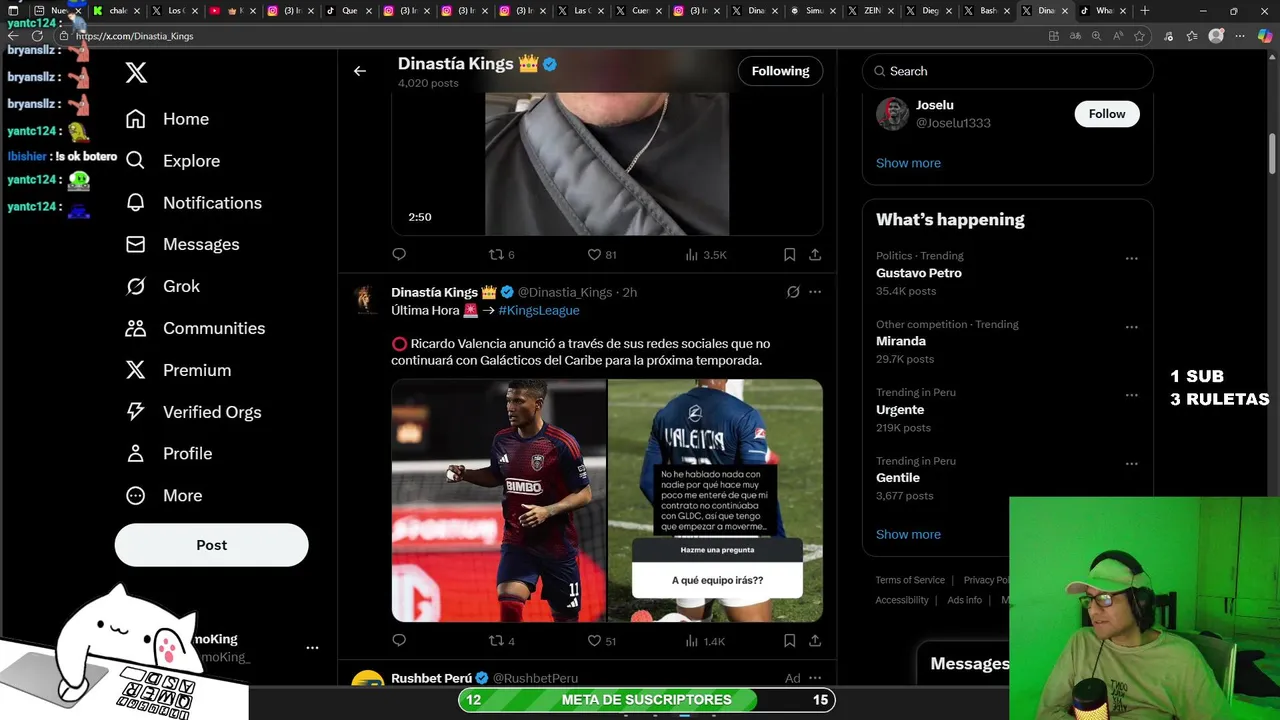
Task: Open Grok from the sidebar
Action: (162, 287)
